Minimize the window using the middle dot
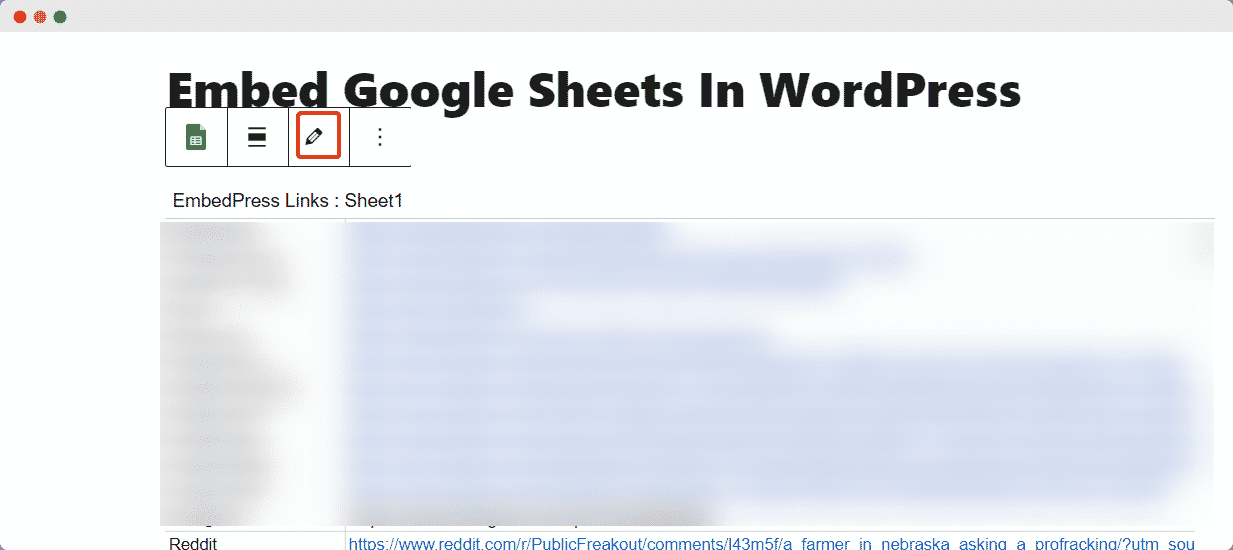The height and width of the screenshot is (550, 1233). tap(40, 17)
